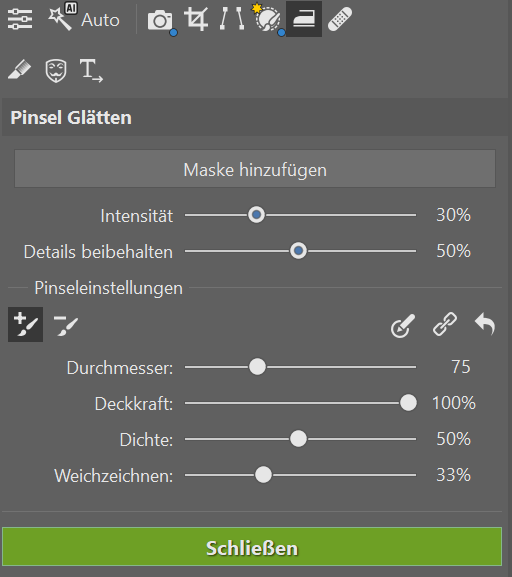Toggle the link chain icon
Viewport: 512px width, 577px height.
tap(445, 324)
